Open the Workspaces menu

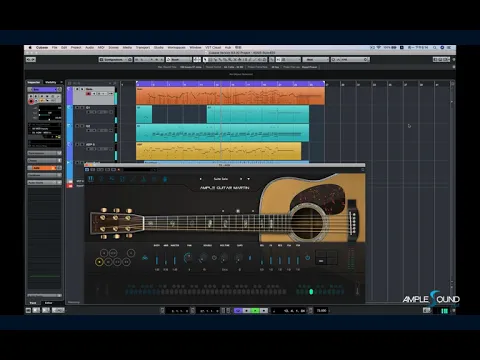point(176,48)
